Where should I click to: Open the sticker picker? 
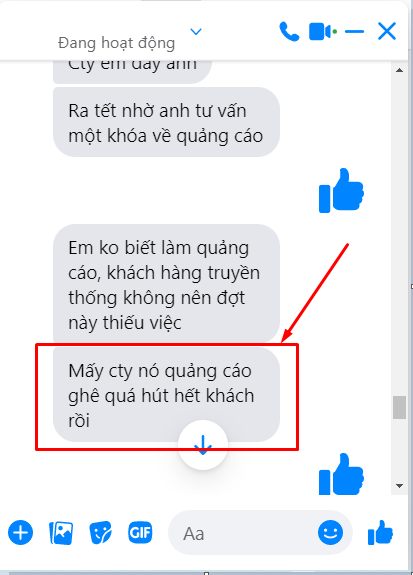pos(100,532)
